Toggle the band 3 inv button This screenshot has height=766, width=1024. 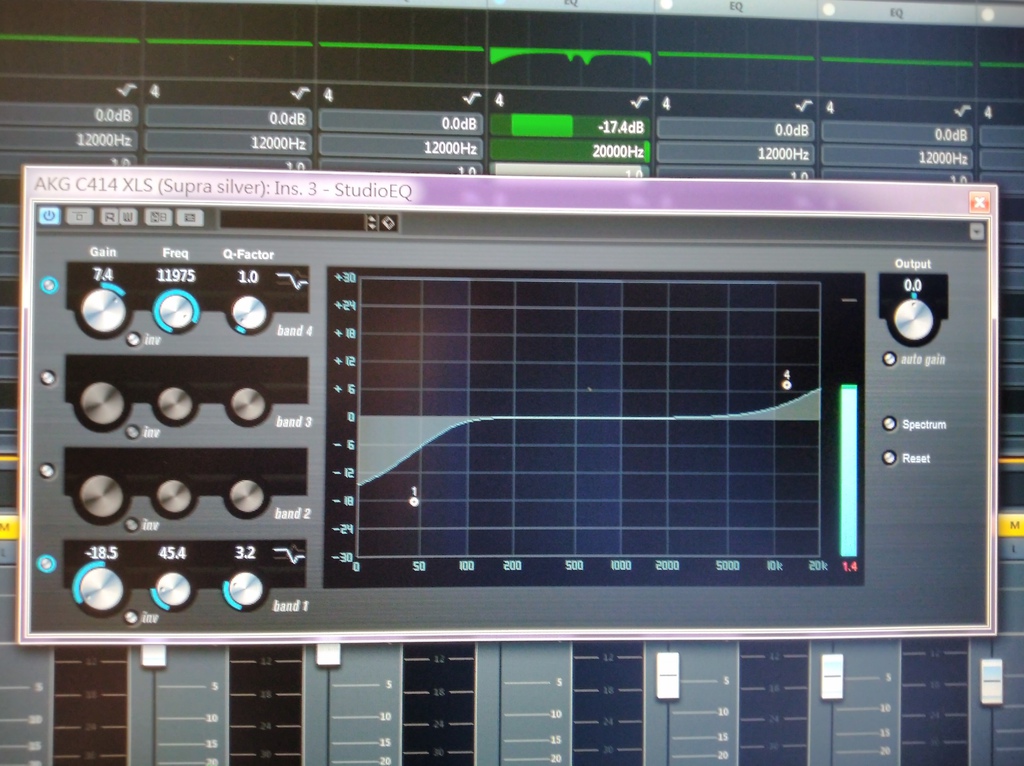tap(133, 432)
